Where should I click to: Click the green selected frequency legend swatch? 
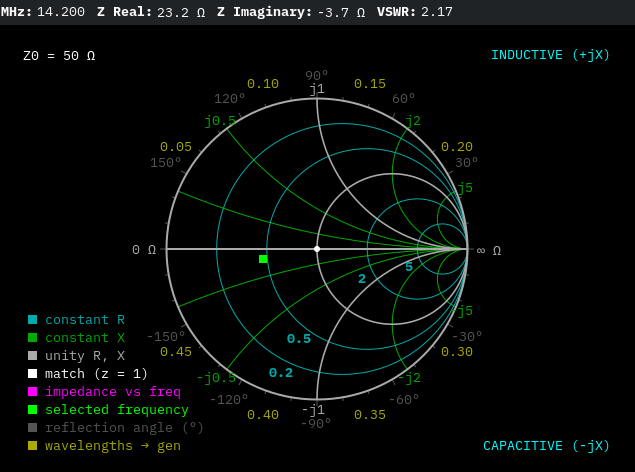click(32, 410)
